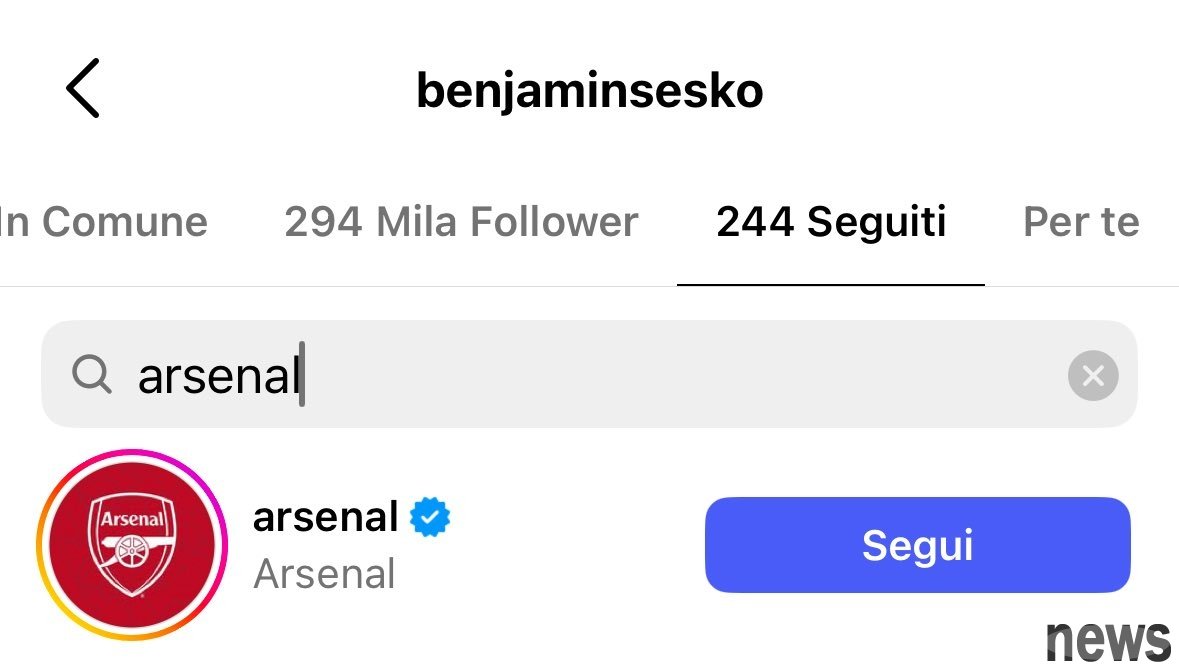Go to the Per te tab
Image resolution: width=1179 pixels, height=667 pixels.
click(x=1081, y=222)
